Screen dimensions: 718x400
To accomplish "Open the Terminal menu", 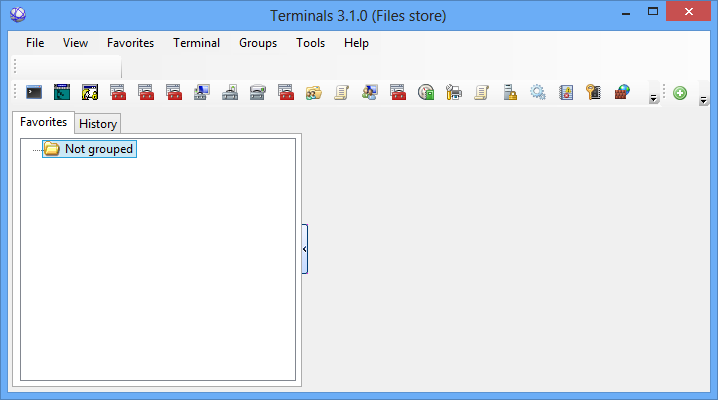I will (196, 43).
